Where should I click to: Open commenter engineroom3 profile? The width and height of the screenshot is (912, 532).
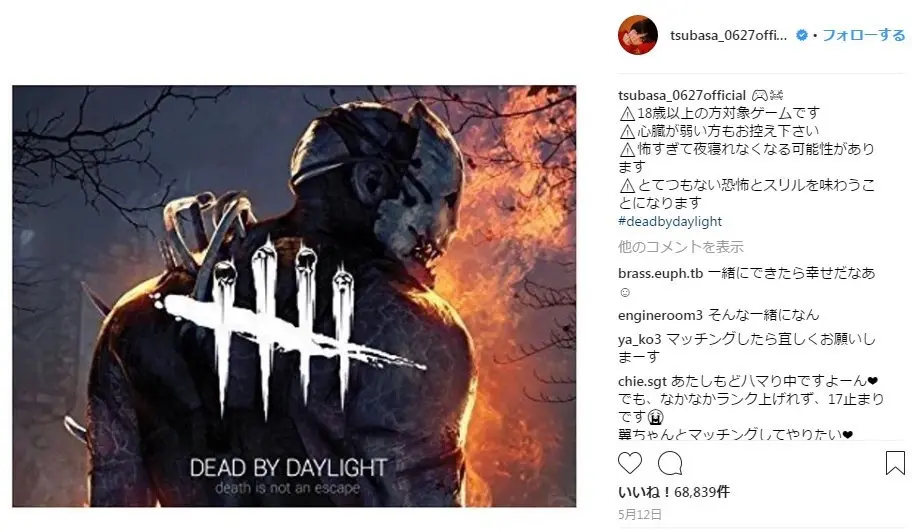point(660,315)
